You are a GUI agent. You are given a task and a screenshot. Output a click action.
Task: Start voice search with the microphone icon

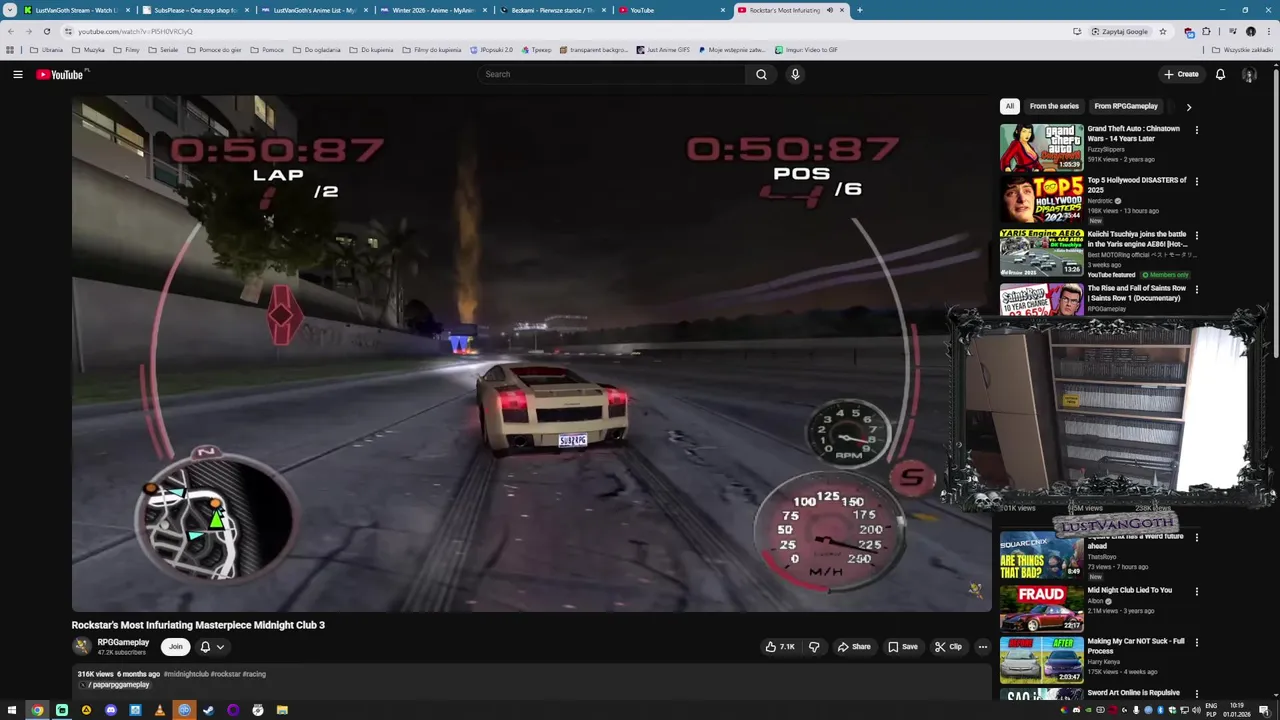[x=795, y=74]
